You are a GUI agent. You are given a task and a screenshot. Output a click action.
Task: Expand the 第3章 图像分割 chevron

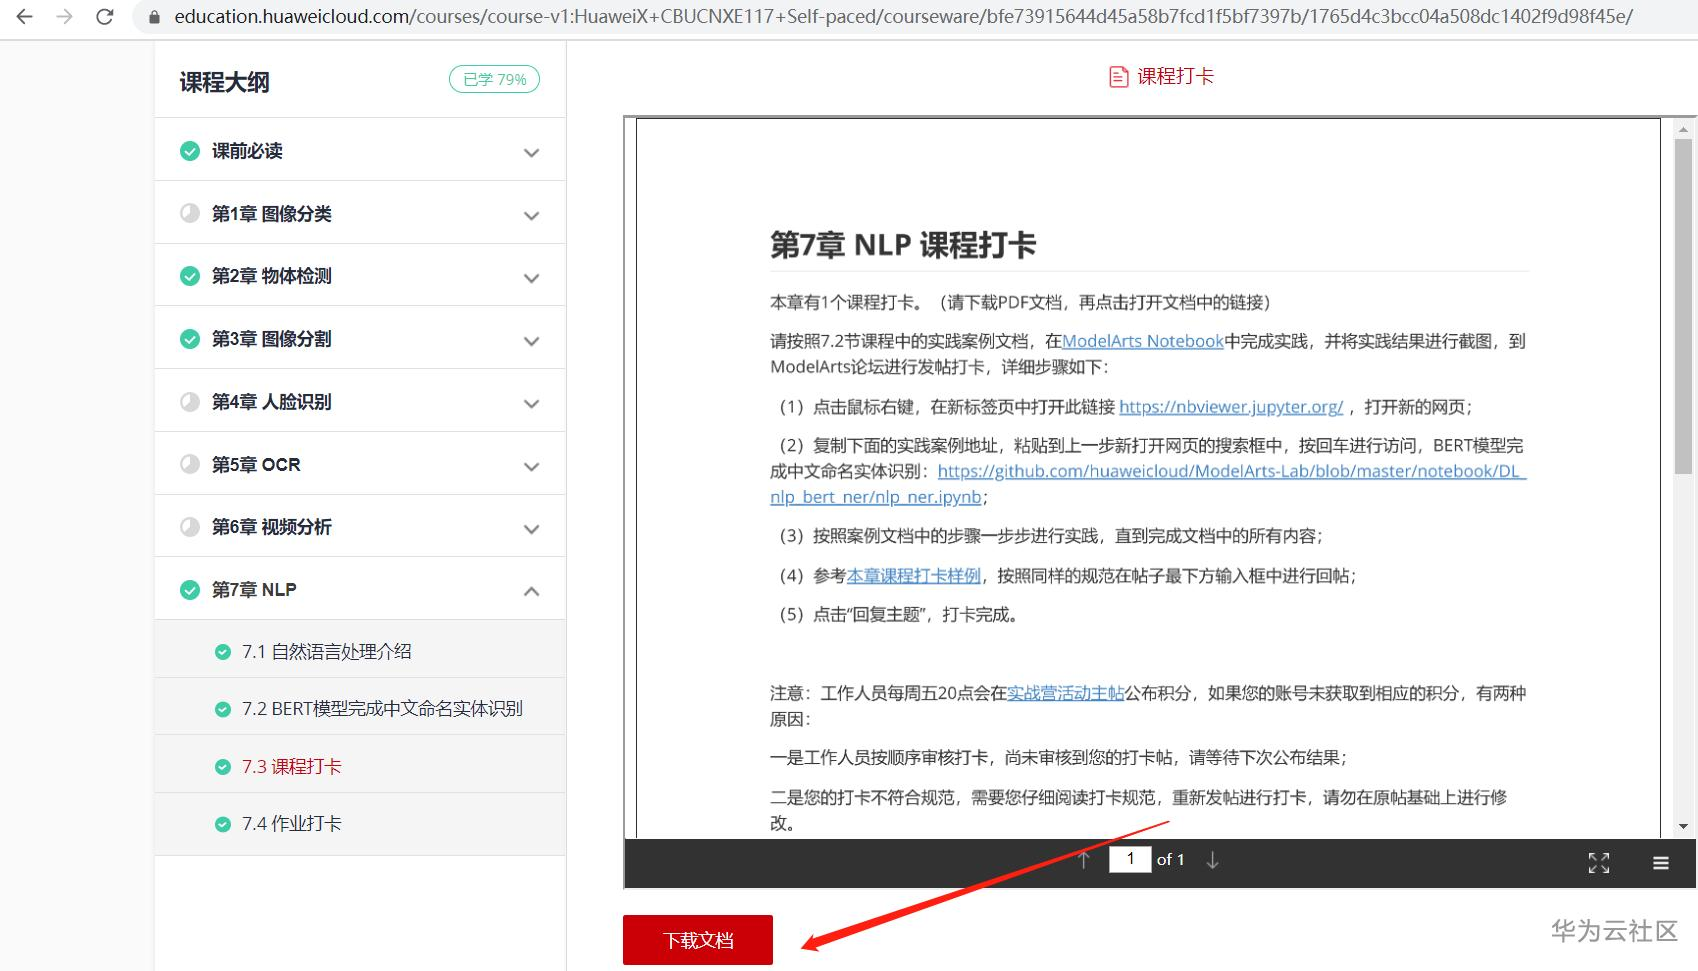532,341
